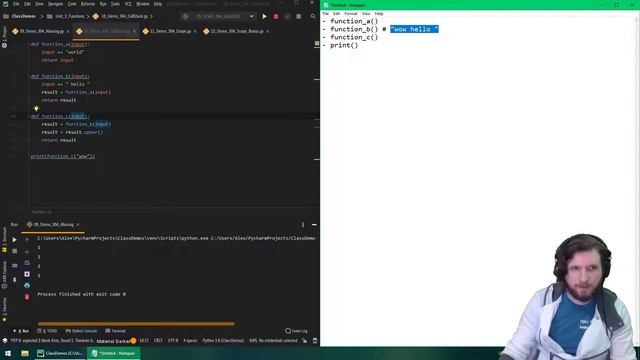The image size is (640, 360).
Task: Click print(function_c("wow")) line in editor
Action: (63, 156)
